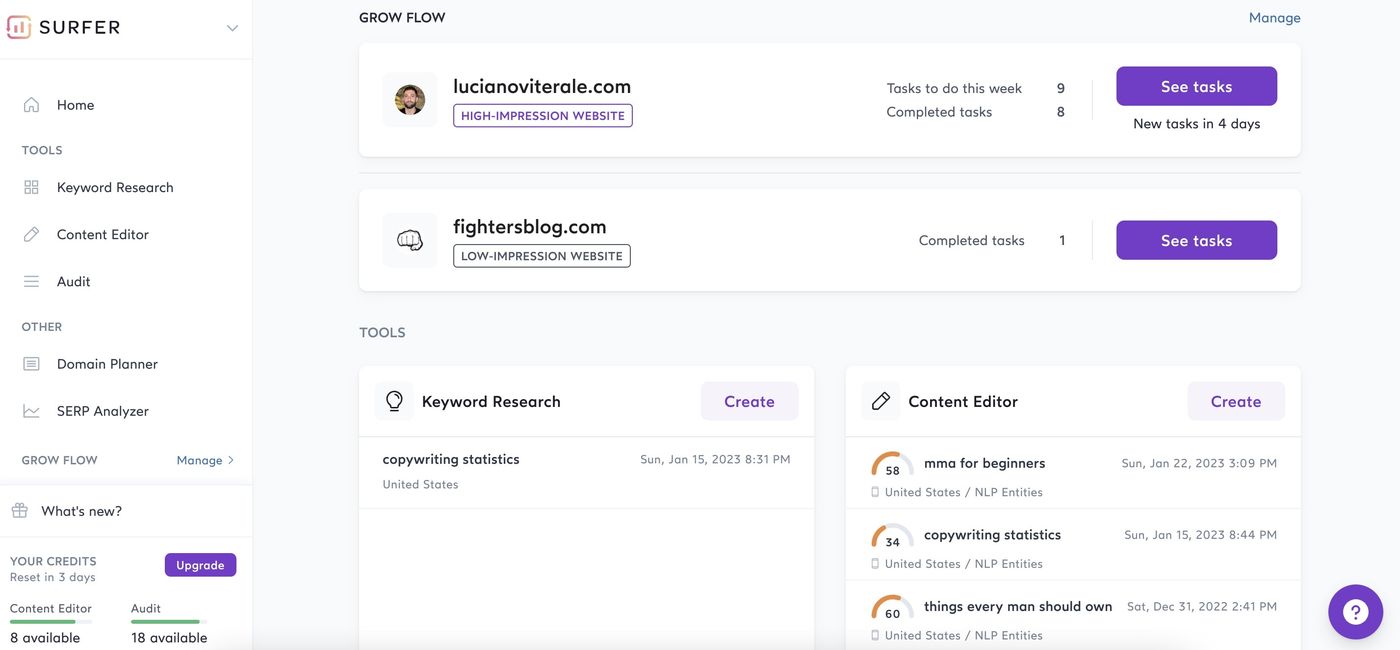See tasks for fightersblog.com
1400x650 pixels.
coord(1196,240)
